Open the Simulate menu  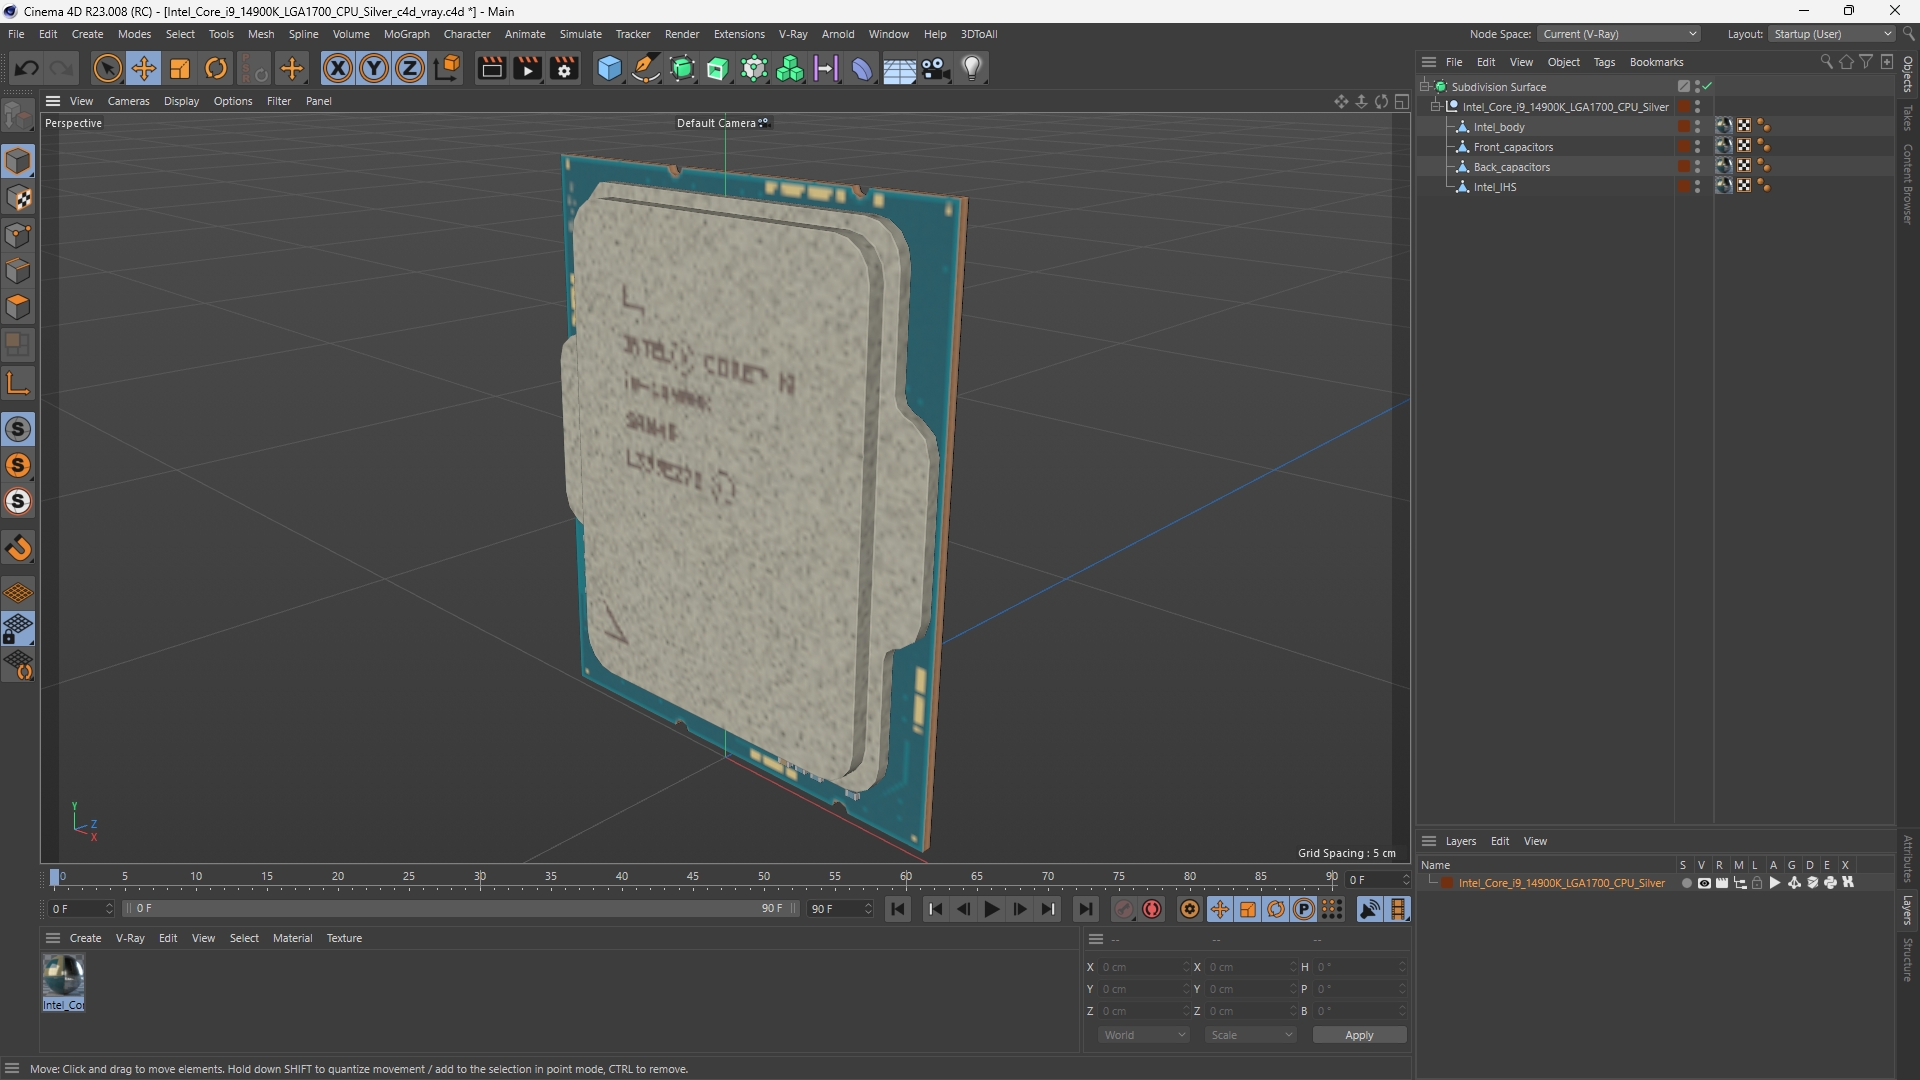click(580, 34)
